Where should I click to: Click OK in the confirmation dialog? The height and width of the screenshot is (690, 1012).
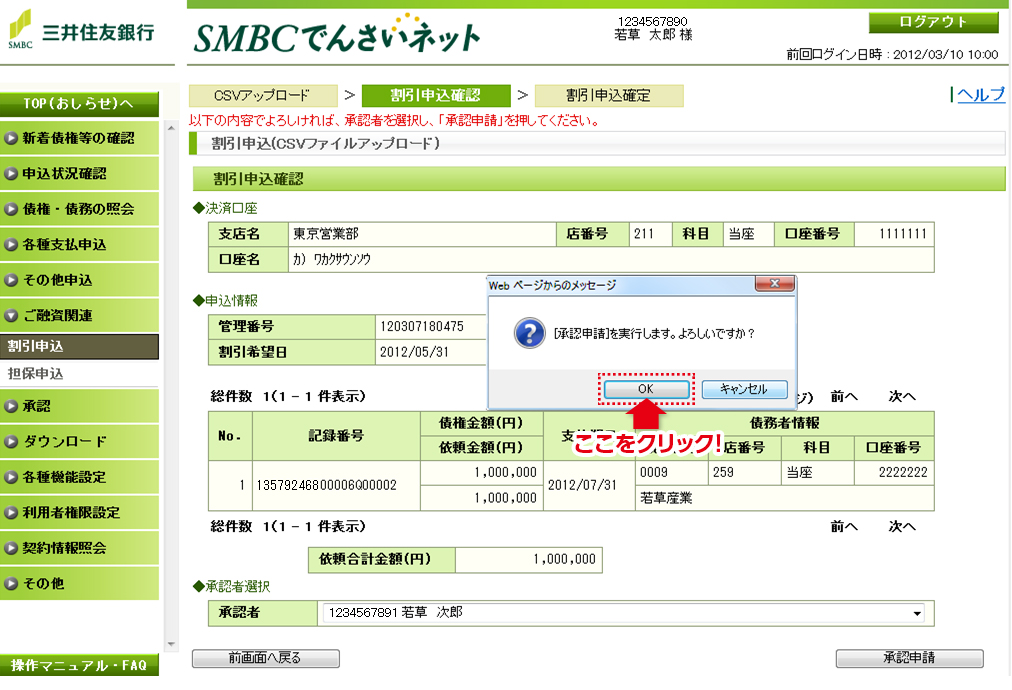coord(646,389)
